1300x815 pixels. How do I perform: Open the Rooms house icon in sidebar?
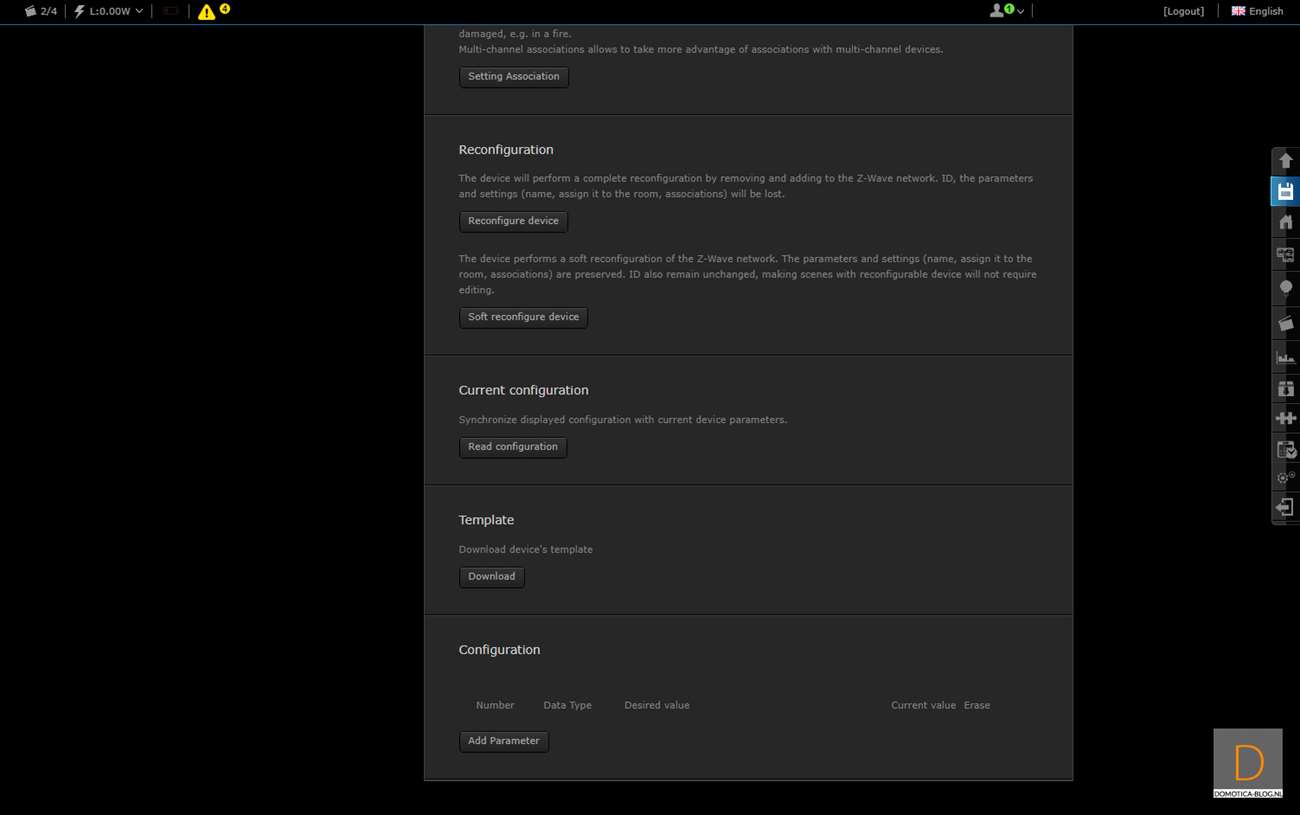1286,222
